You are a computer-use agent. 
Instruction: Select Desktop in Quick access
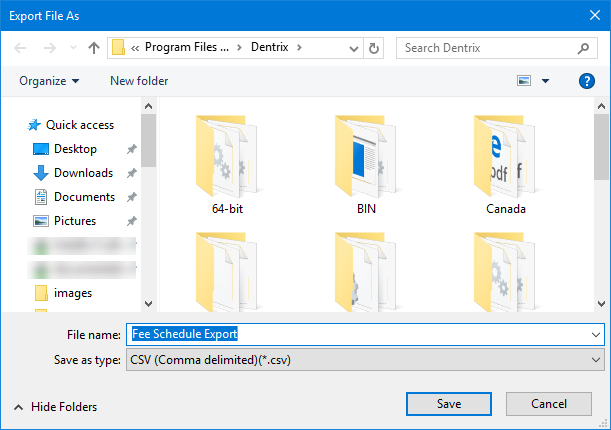click(75, 149)
